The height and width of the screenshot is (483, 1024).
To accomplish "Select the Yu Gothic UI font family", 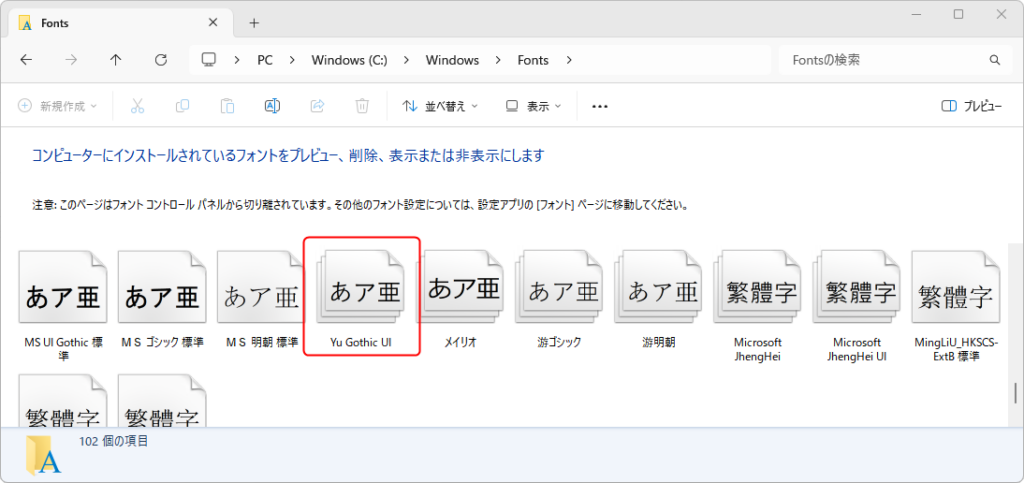I will point(361,299).
